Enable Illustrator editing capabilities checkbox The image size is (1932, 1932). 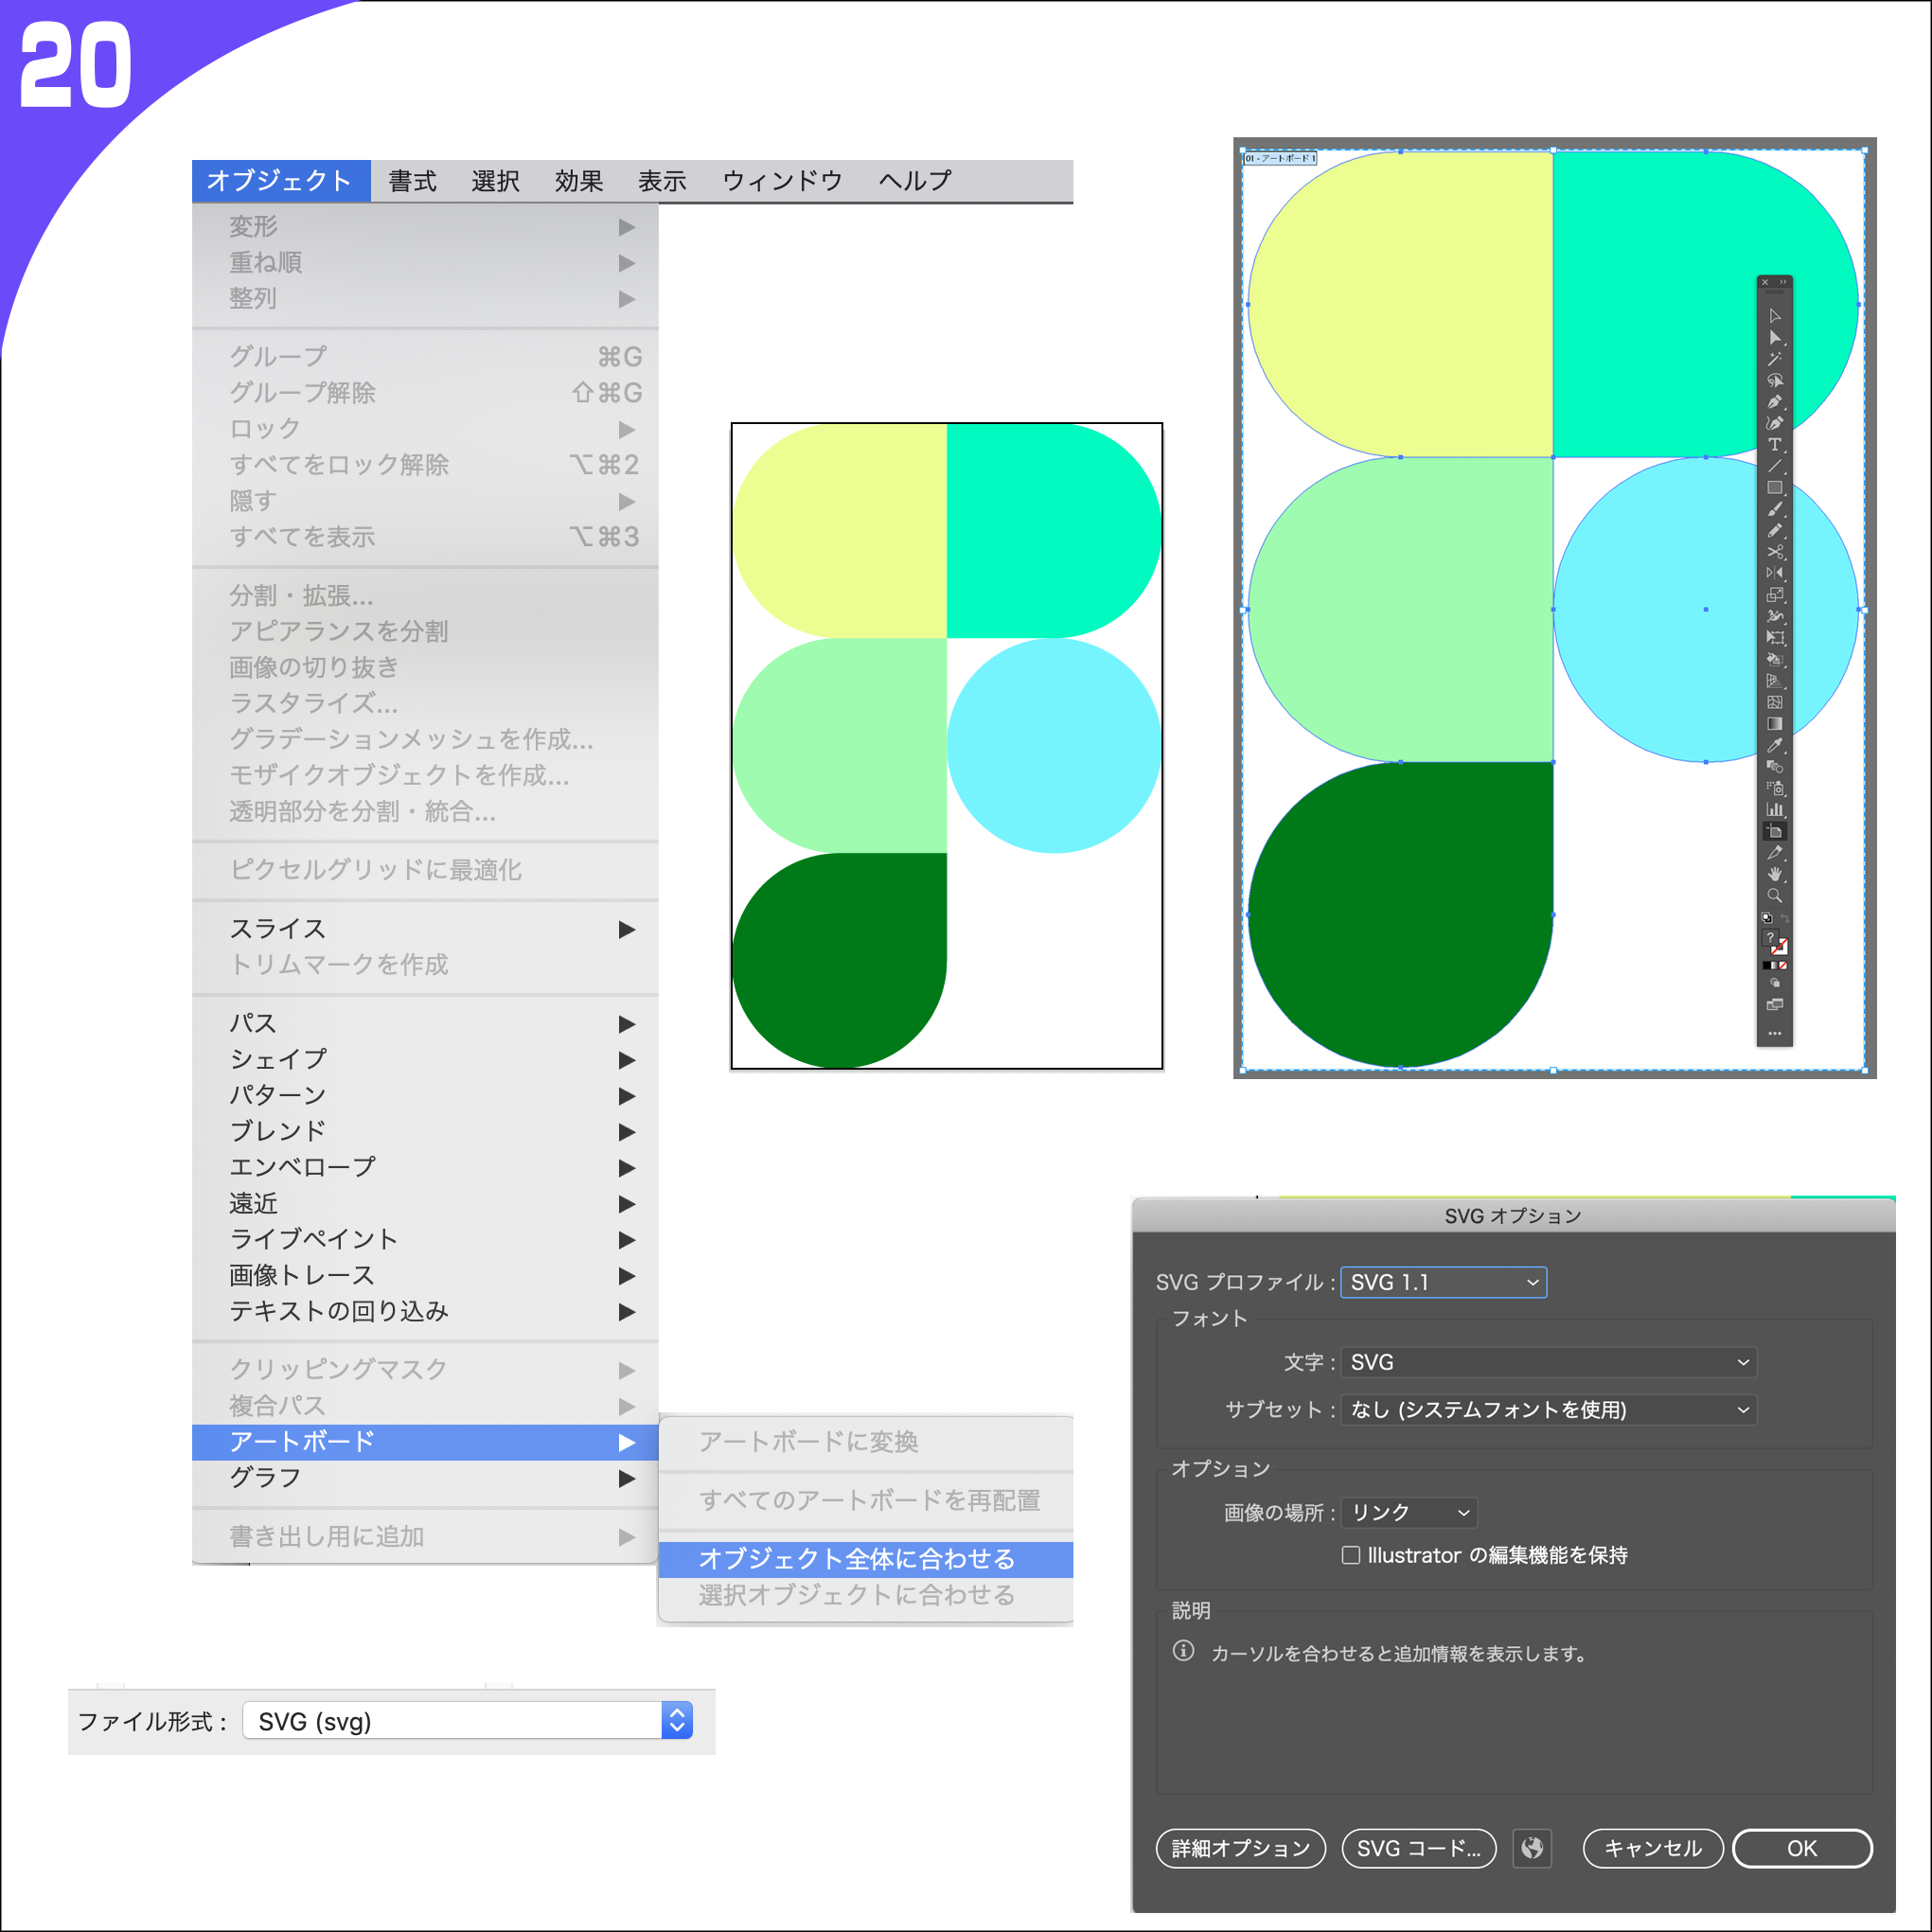point(1351,1555)
